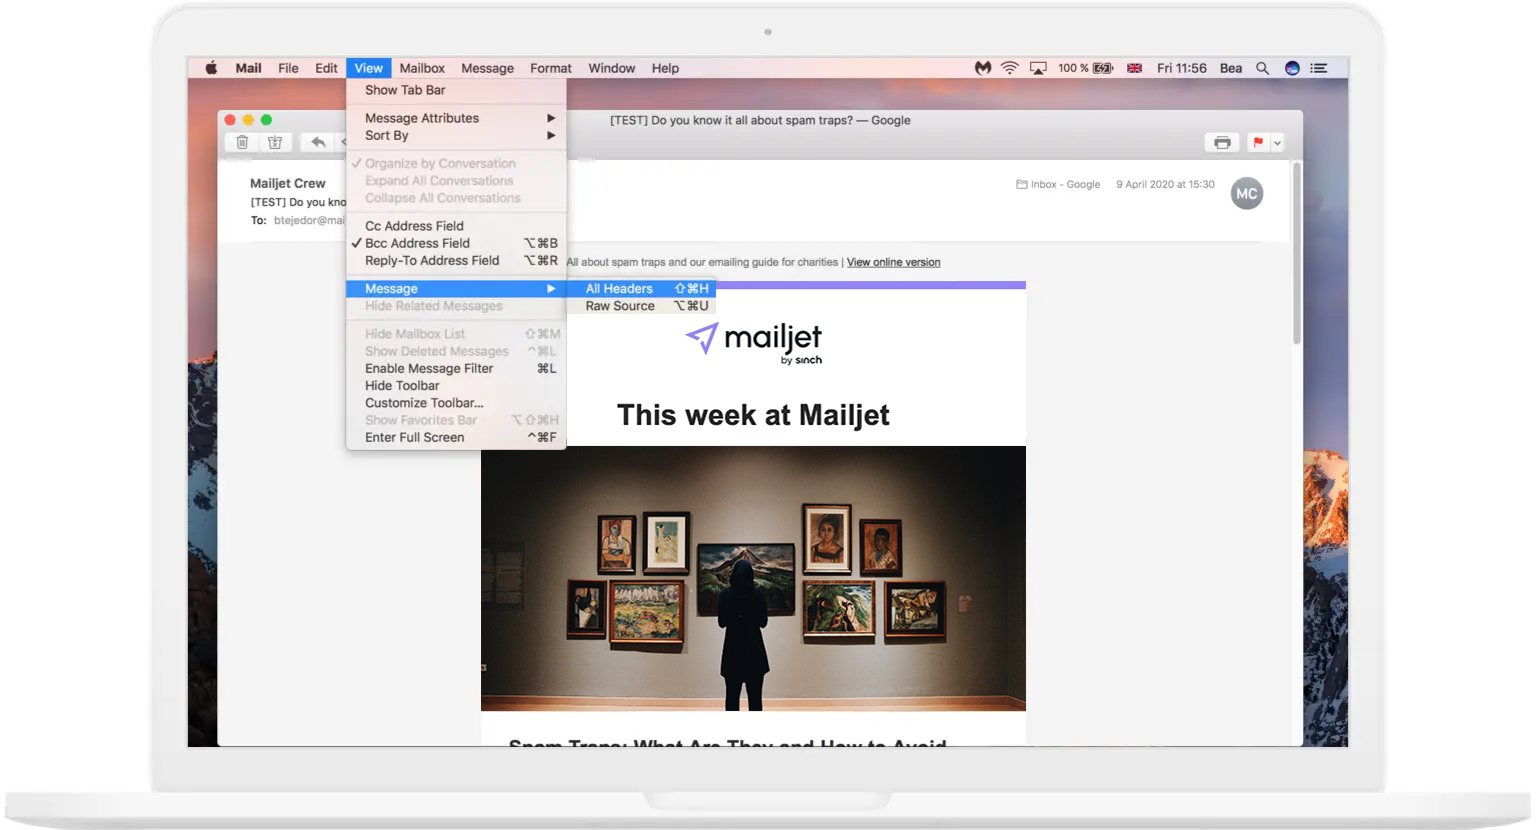Viewport: 1536px width, 830px height.
Task: Choose Enter Full Screen
Action: coord(456,437)
